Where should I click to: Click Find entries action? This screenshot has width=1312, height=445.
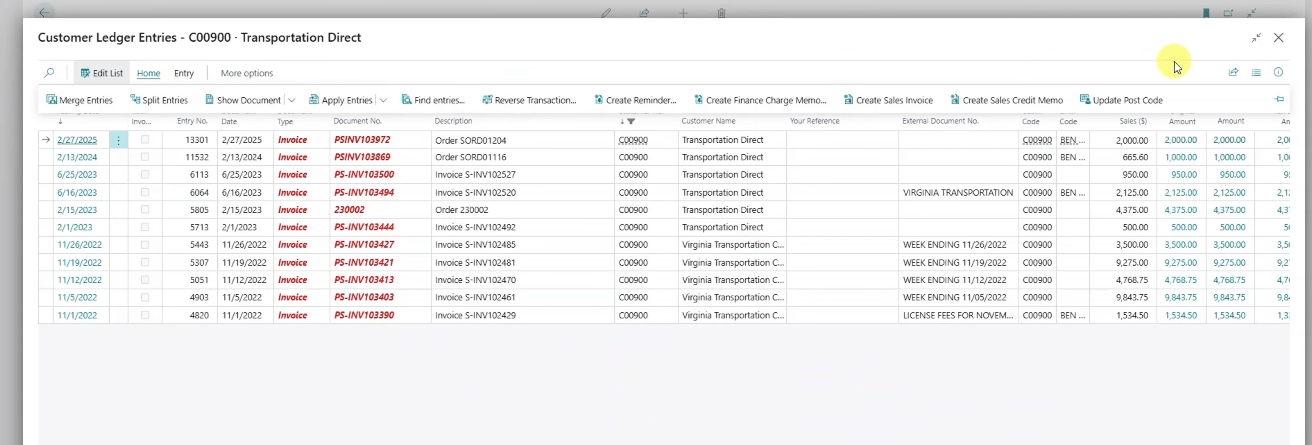point(433,100)
